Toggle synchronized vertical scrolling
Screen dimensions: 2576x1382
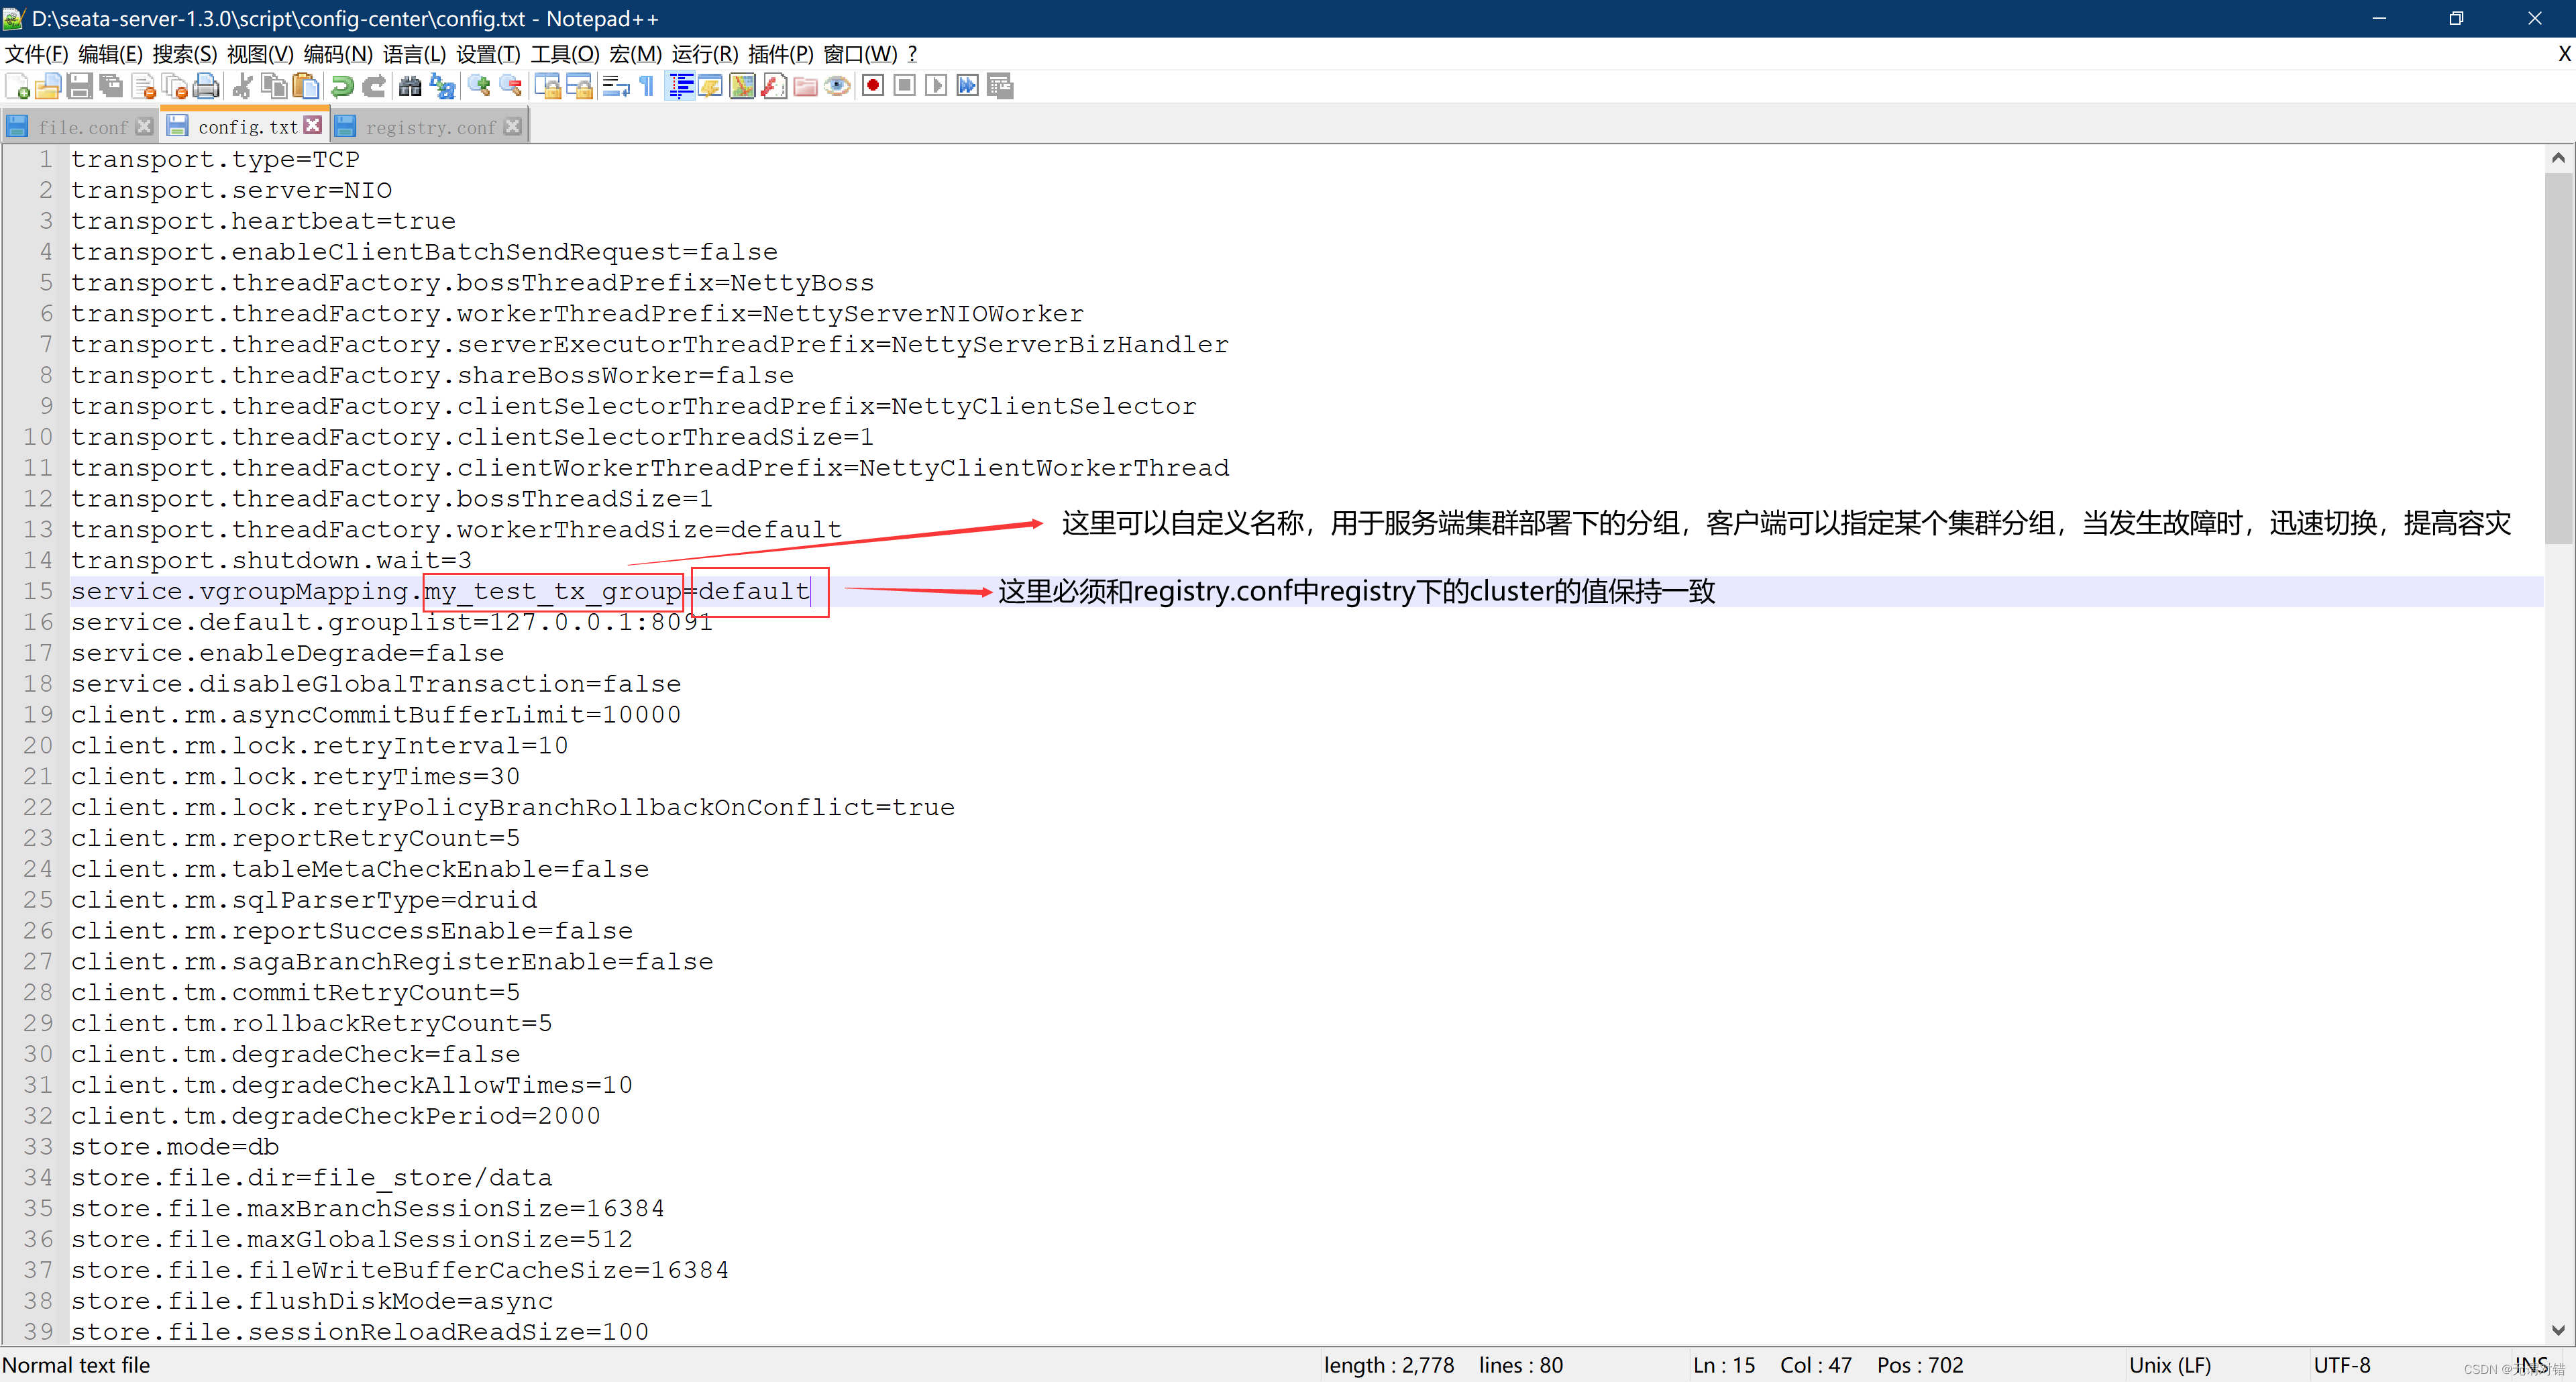tap(548, 87)
